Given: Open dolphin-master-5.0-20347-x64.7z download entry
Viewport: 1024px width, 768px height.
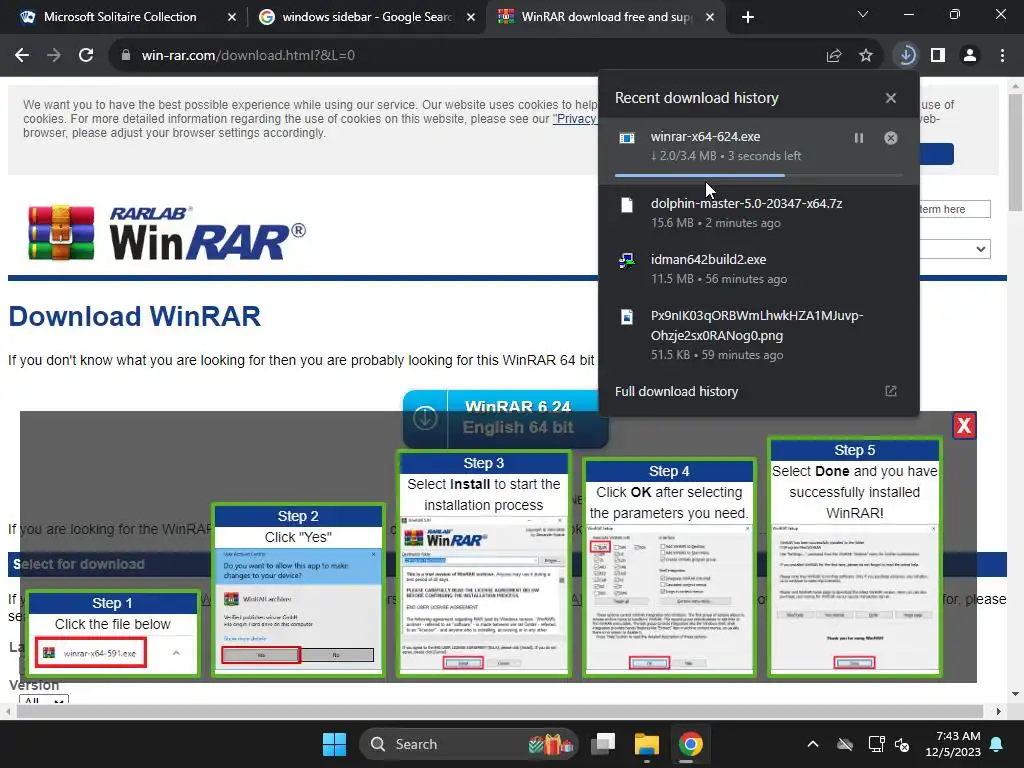Looking at the screenshot, I should point(759,213).
